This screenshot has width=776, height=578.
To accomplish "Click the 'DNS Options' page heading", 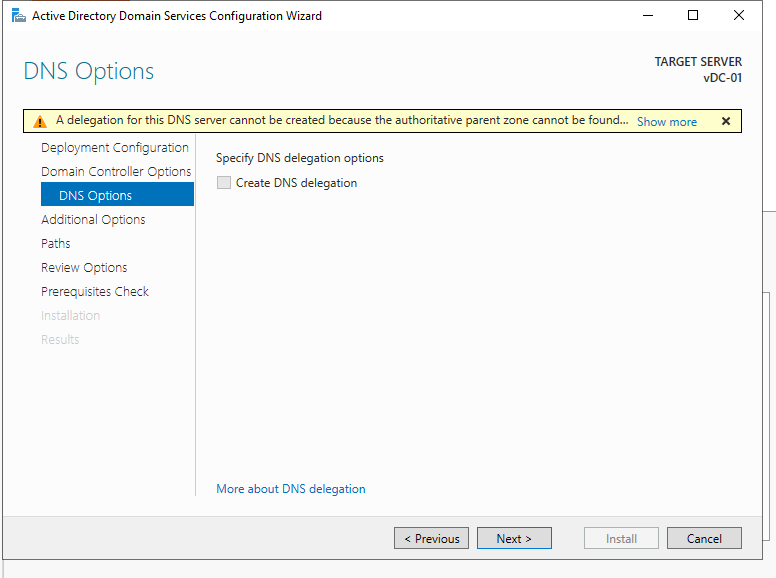I will pos(89,71).
